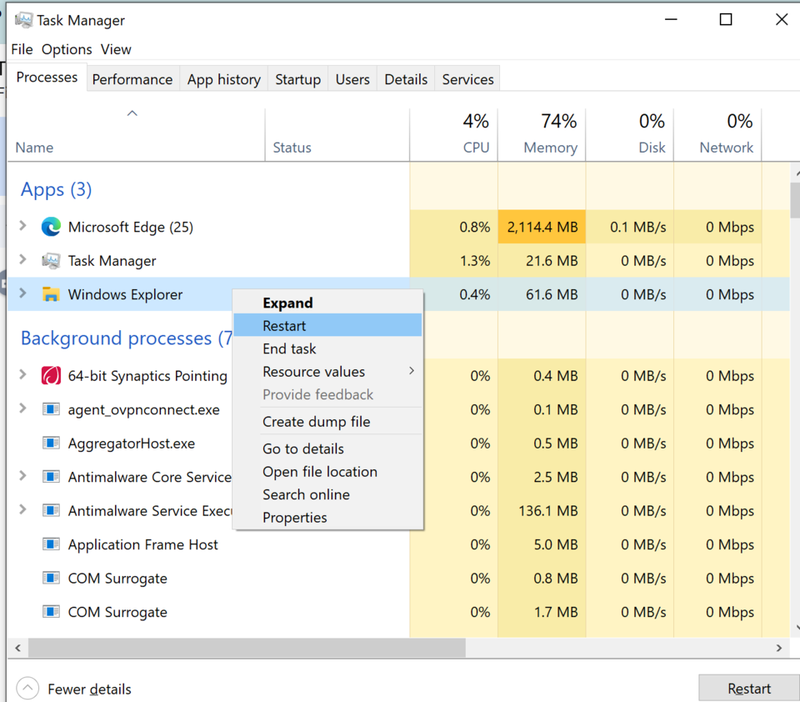Click the Background processes group heading
The width and height of the screenshot is (800, 702).
[x=126, y=338]
